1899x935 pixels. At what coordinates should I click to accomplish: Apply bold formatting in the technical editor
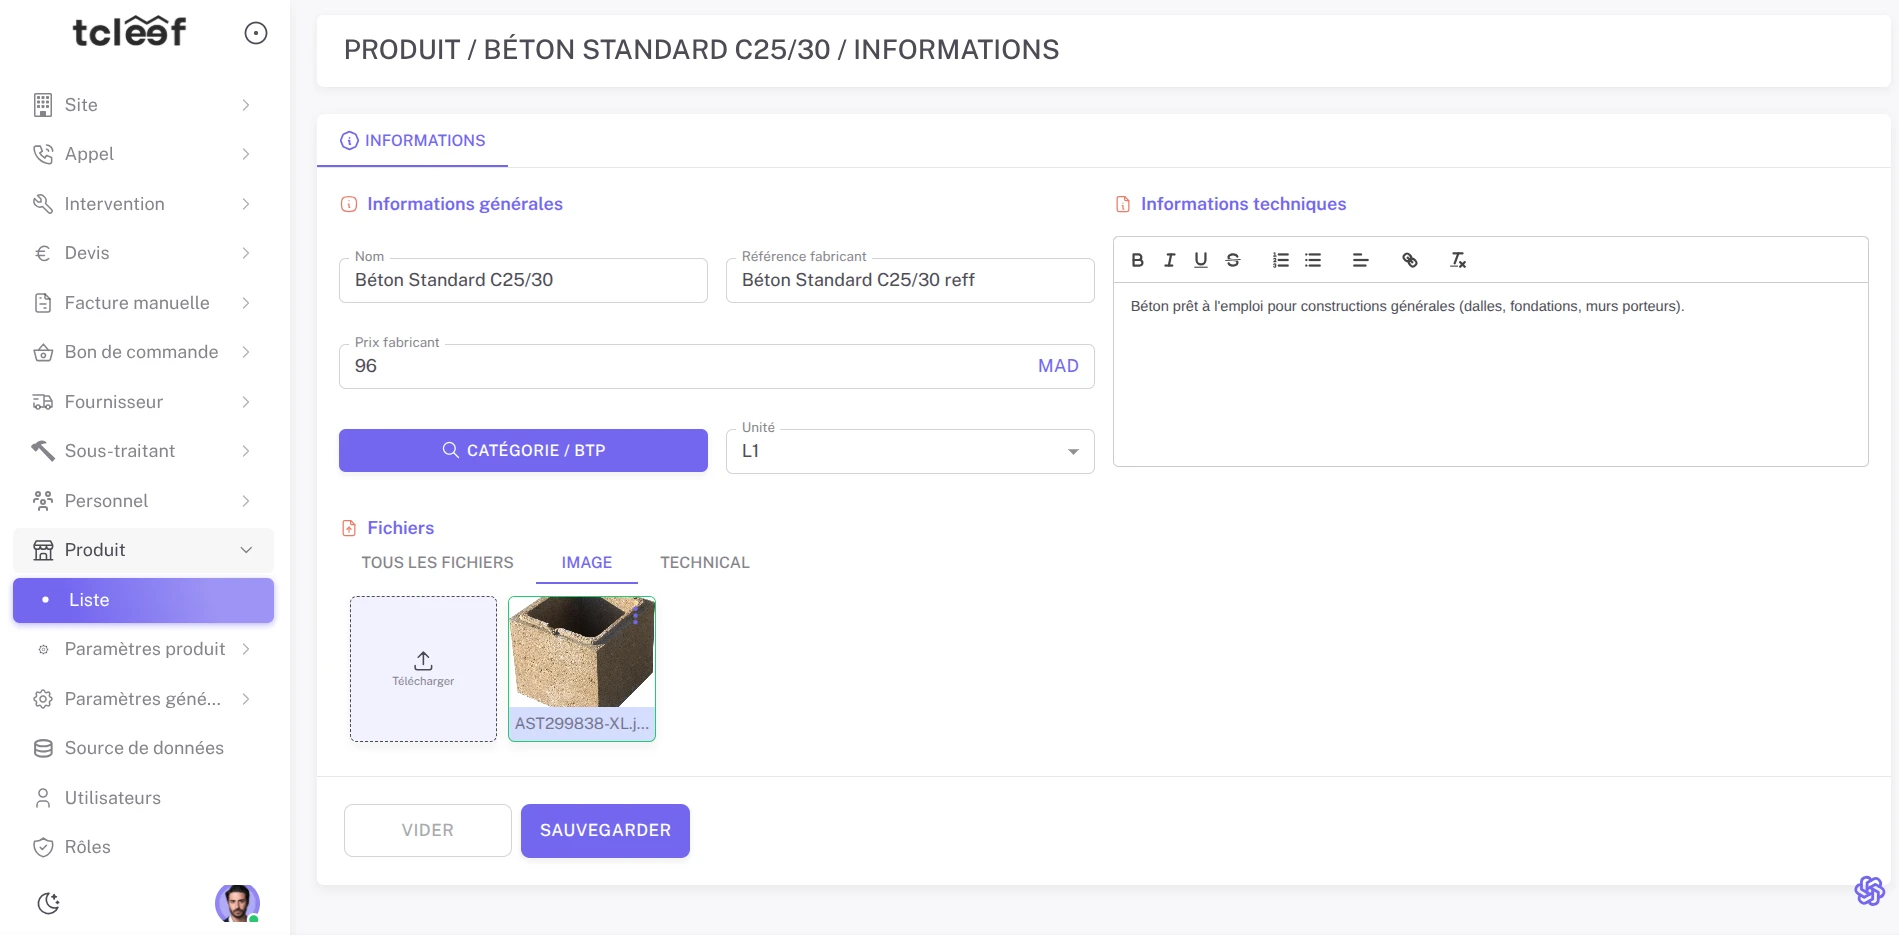[1137, 260]
